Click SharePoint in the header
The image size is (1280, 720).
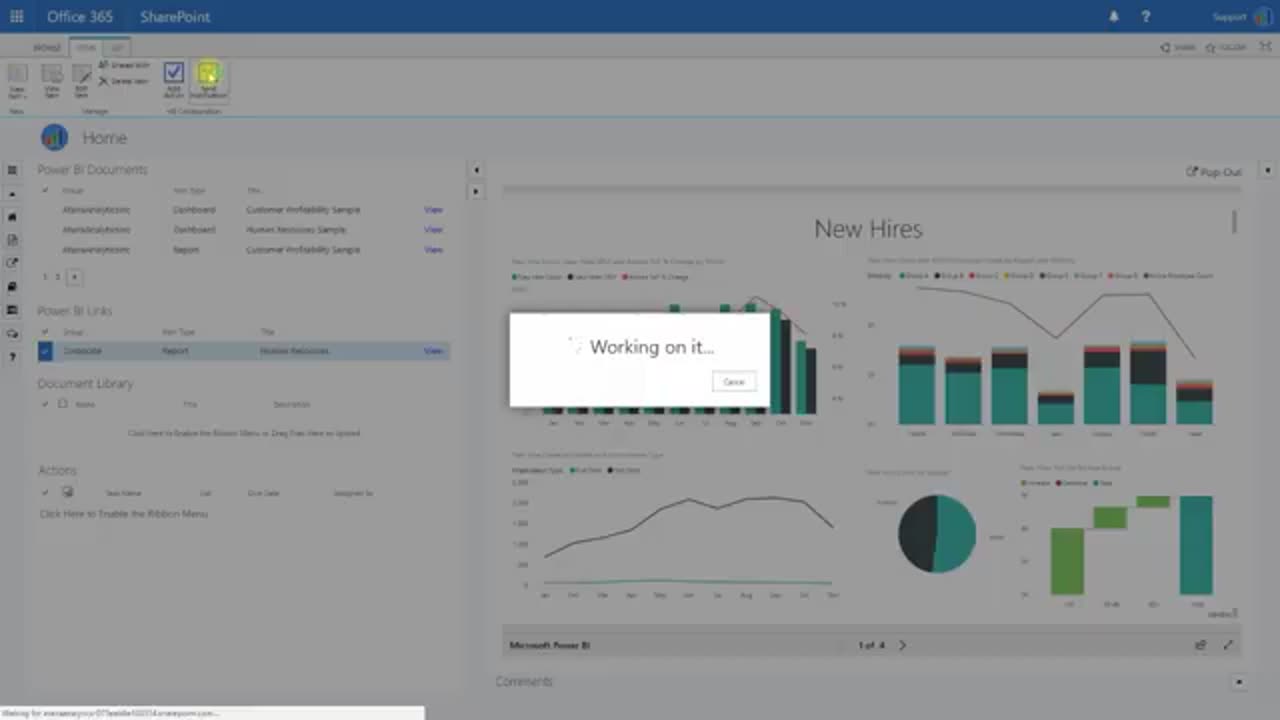click(x=175, y=17)
